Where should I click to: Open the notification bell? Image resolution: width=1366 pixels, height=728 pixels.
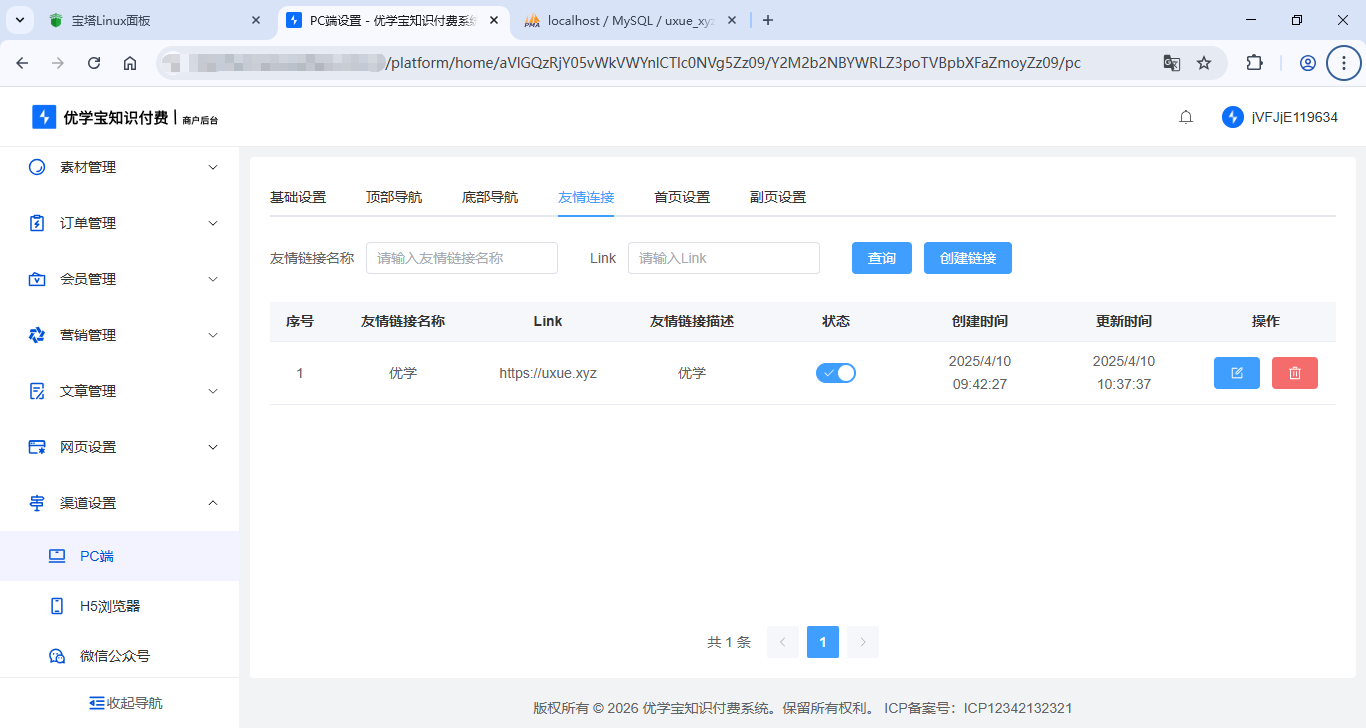click(1186, 117)
